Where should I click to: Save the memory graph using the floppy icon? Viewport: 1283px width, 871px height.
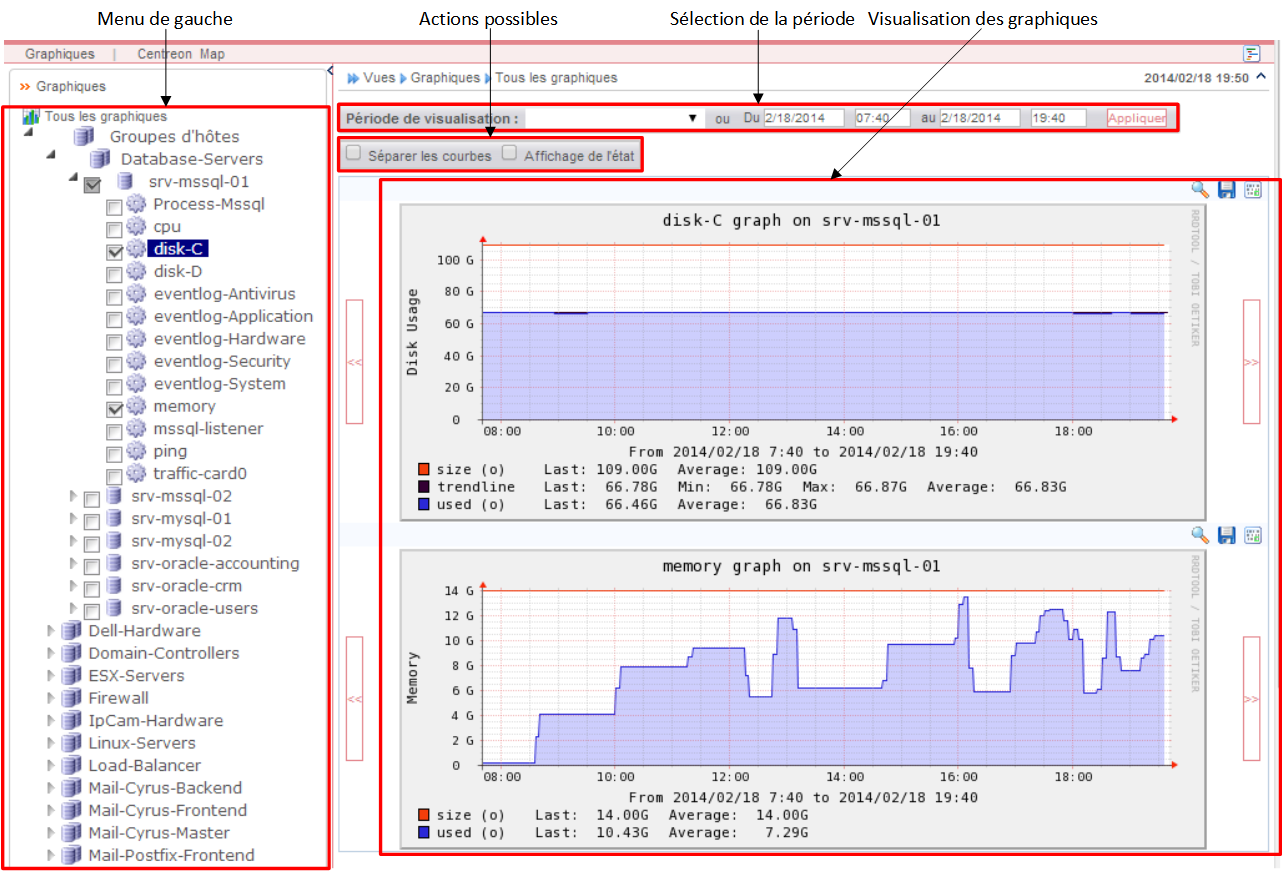tap(1227, 535)
